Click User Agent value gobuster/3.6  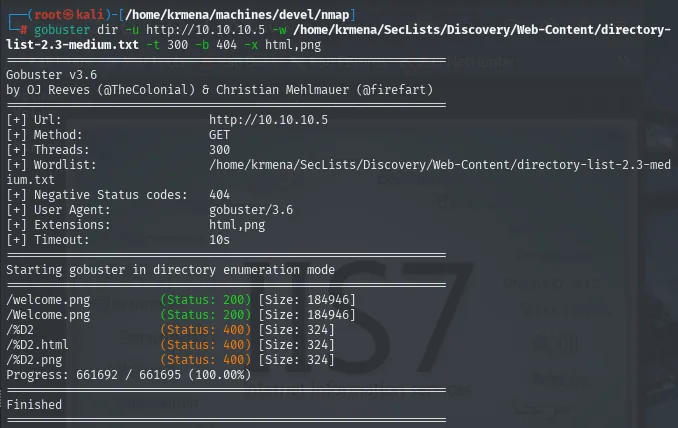pos(251,210)
